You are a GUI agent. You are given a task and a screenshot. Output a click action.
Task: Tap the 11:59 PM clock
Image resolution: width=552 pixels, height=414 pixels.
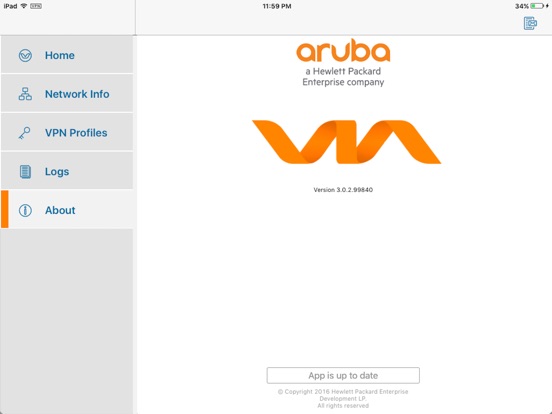point(277,6)
